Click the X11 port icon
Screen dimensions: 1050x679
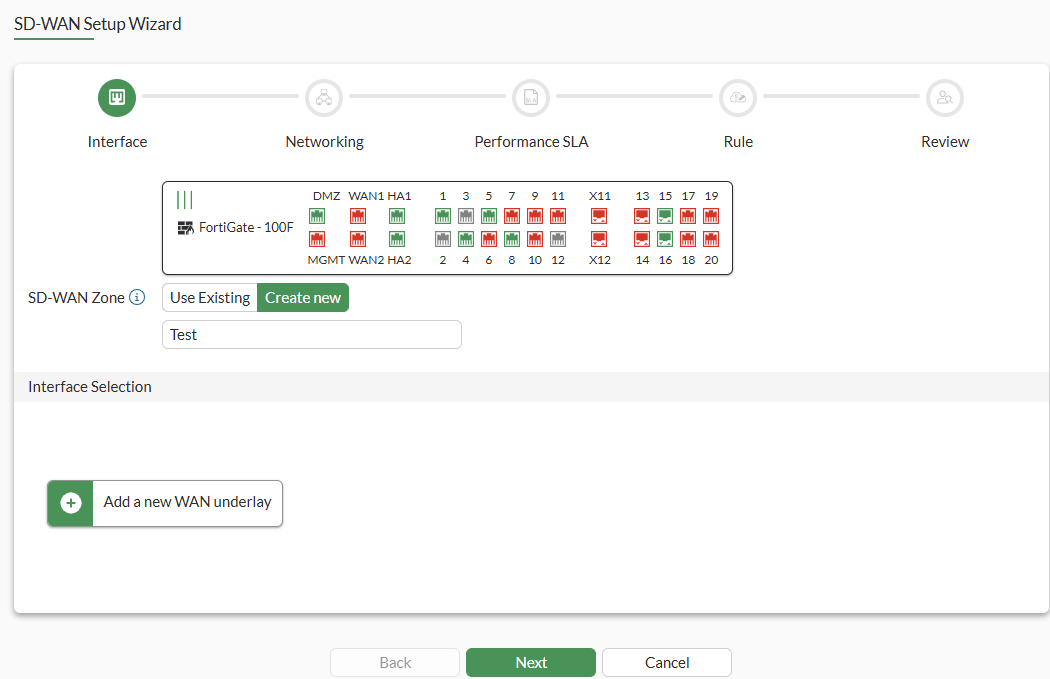click(599, 216)
